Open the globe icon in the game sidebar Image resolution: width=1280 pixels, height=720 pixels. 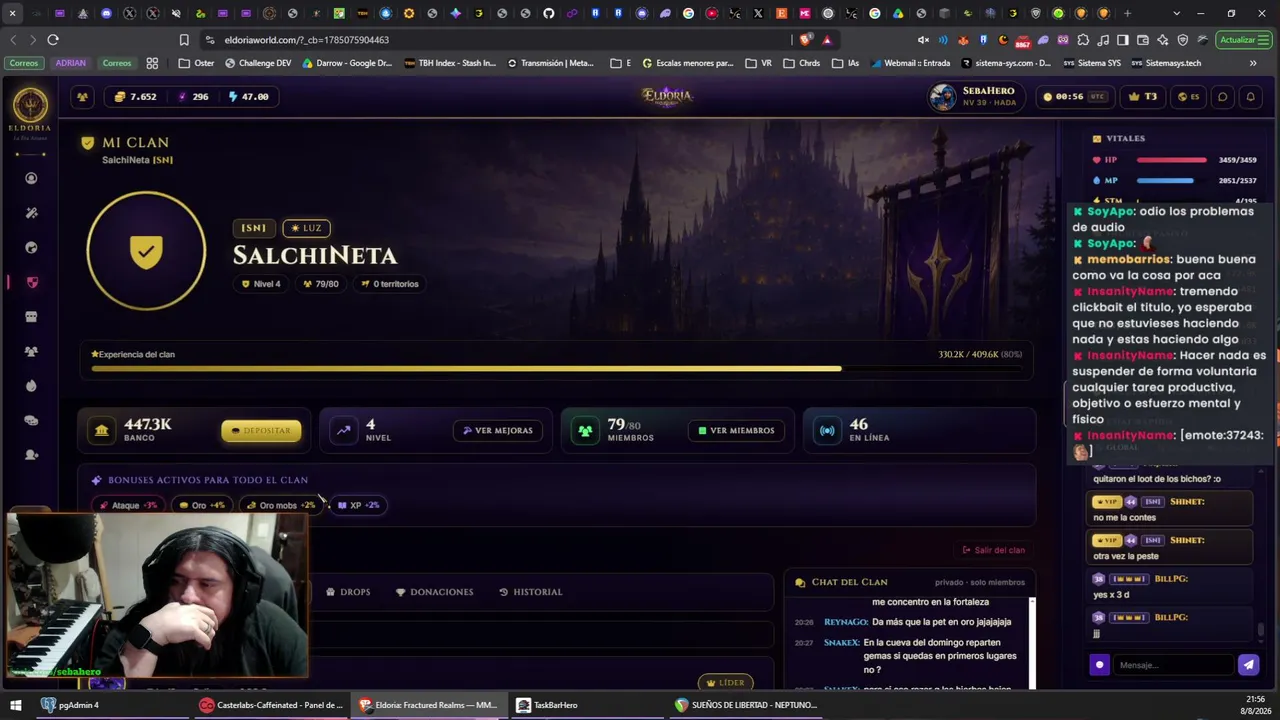31,247
